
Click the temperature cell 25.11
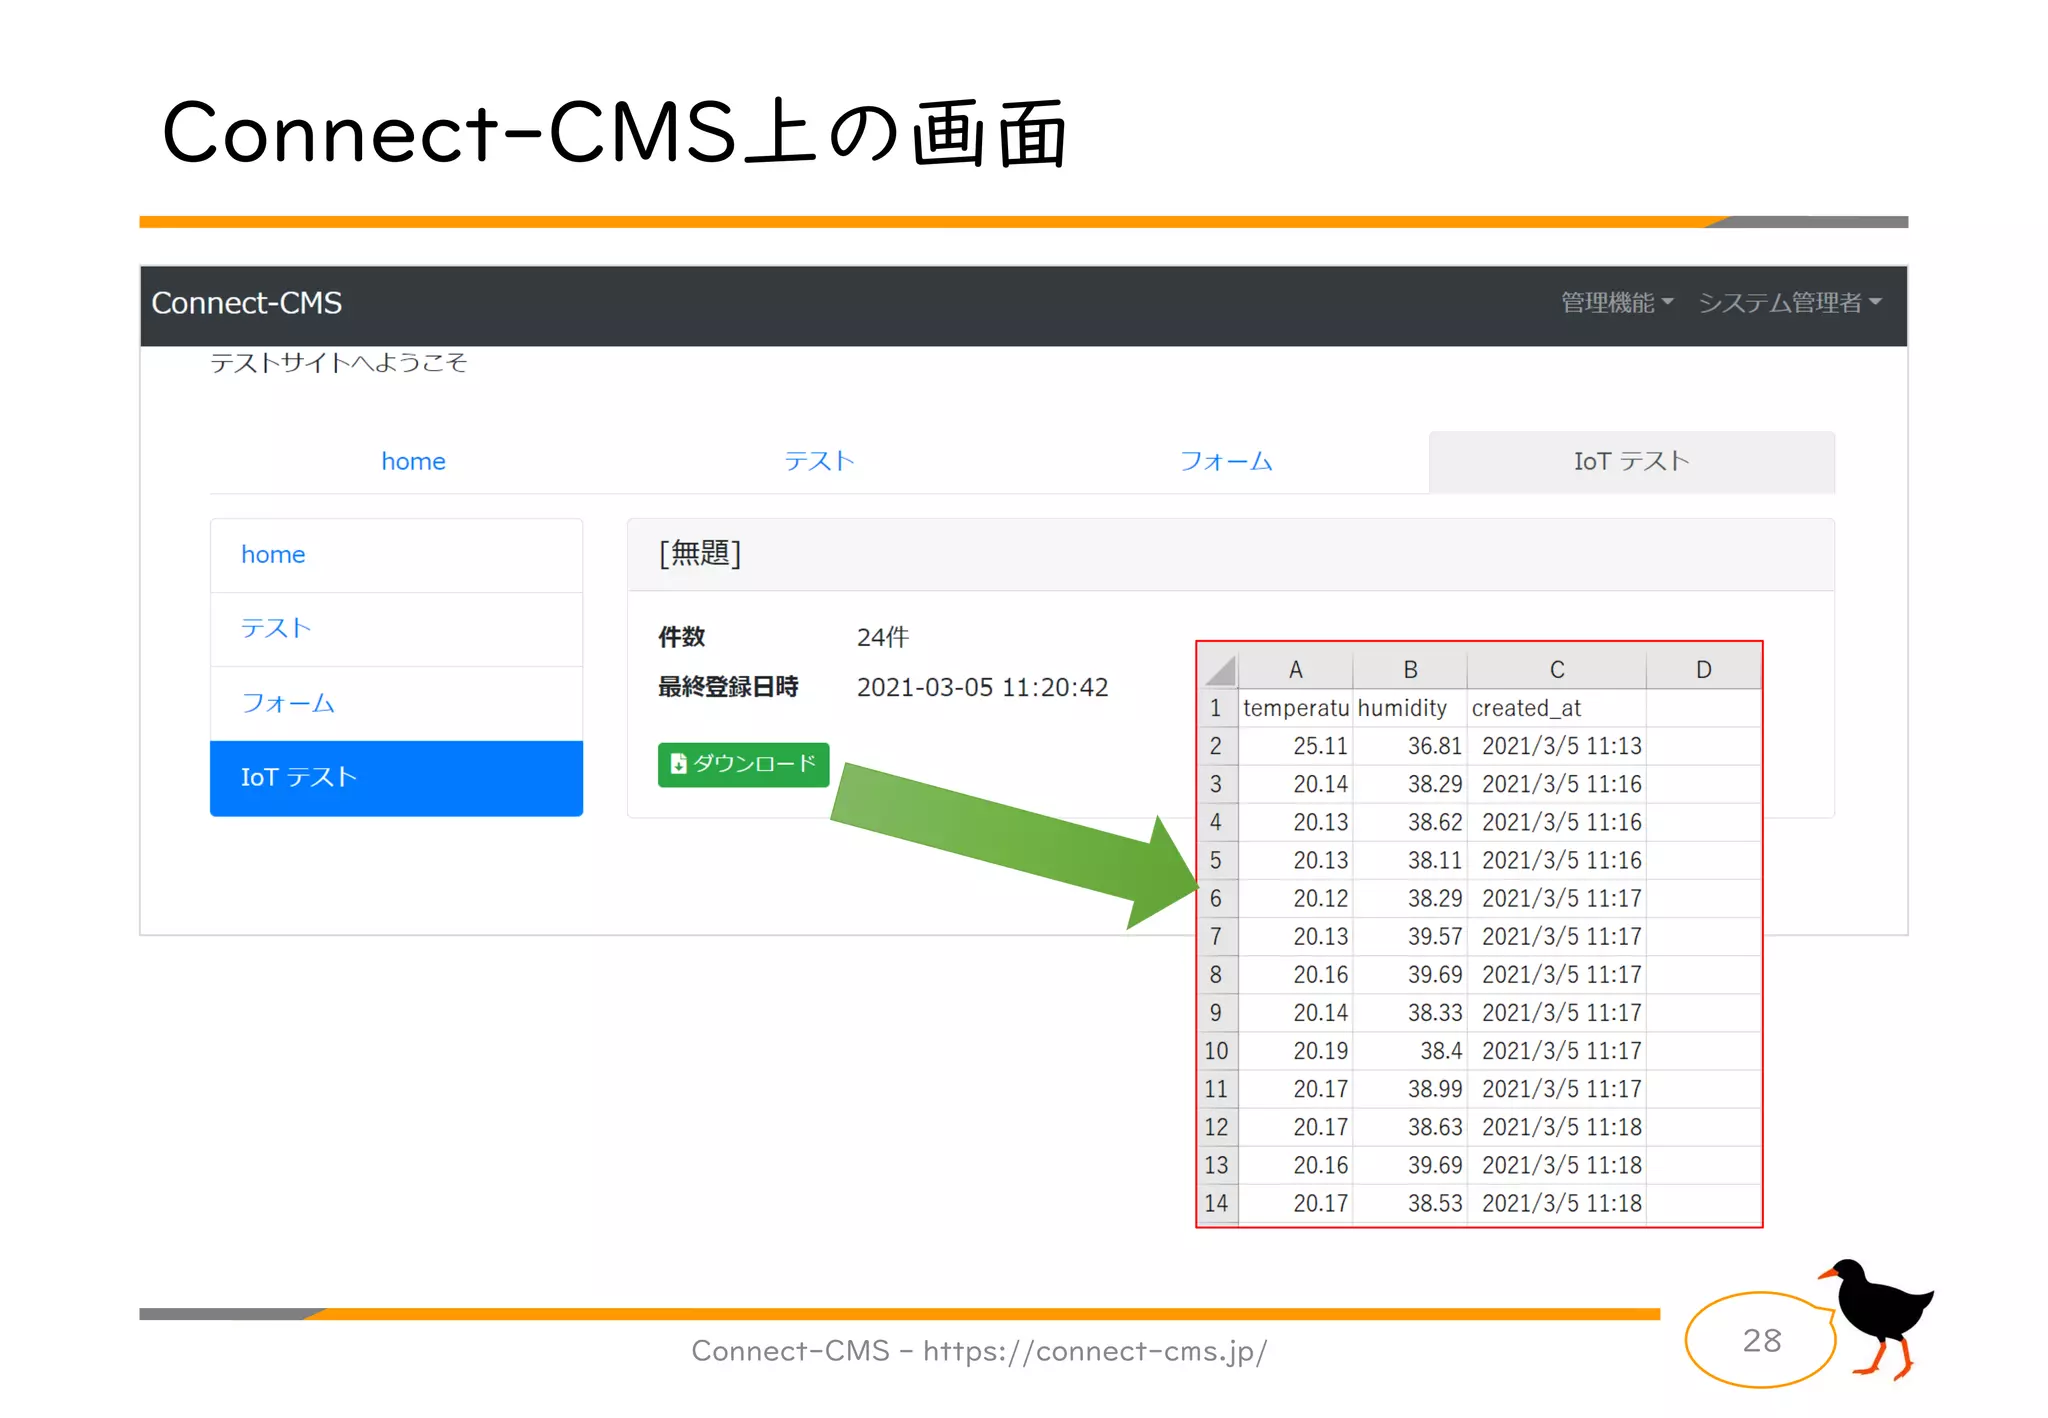(1296, 746)
